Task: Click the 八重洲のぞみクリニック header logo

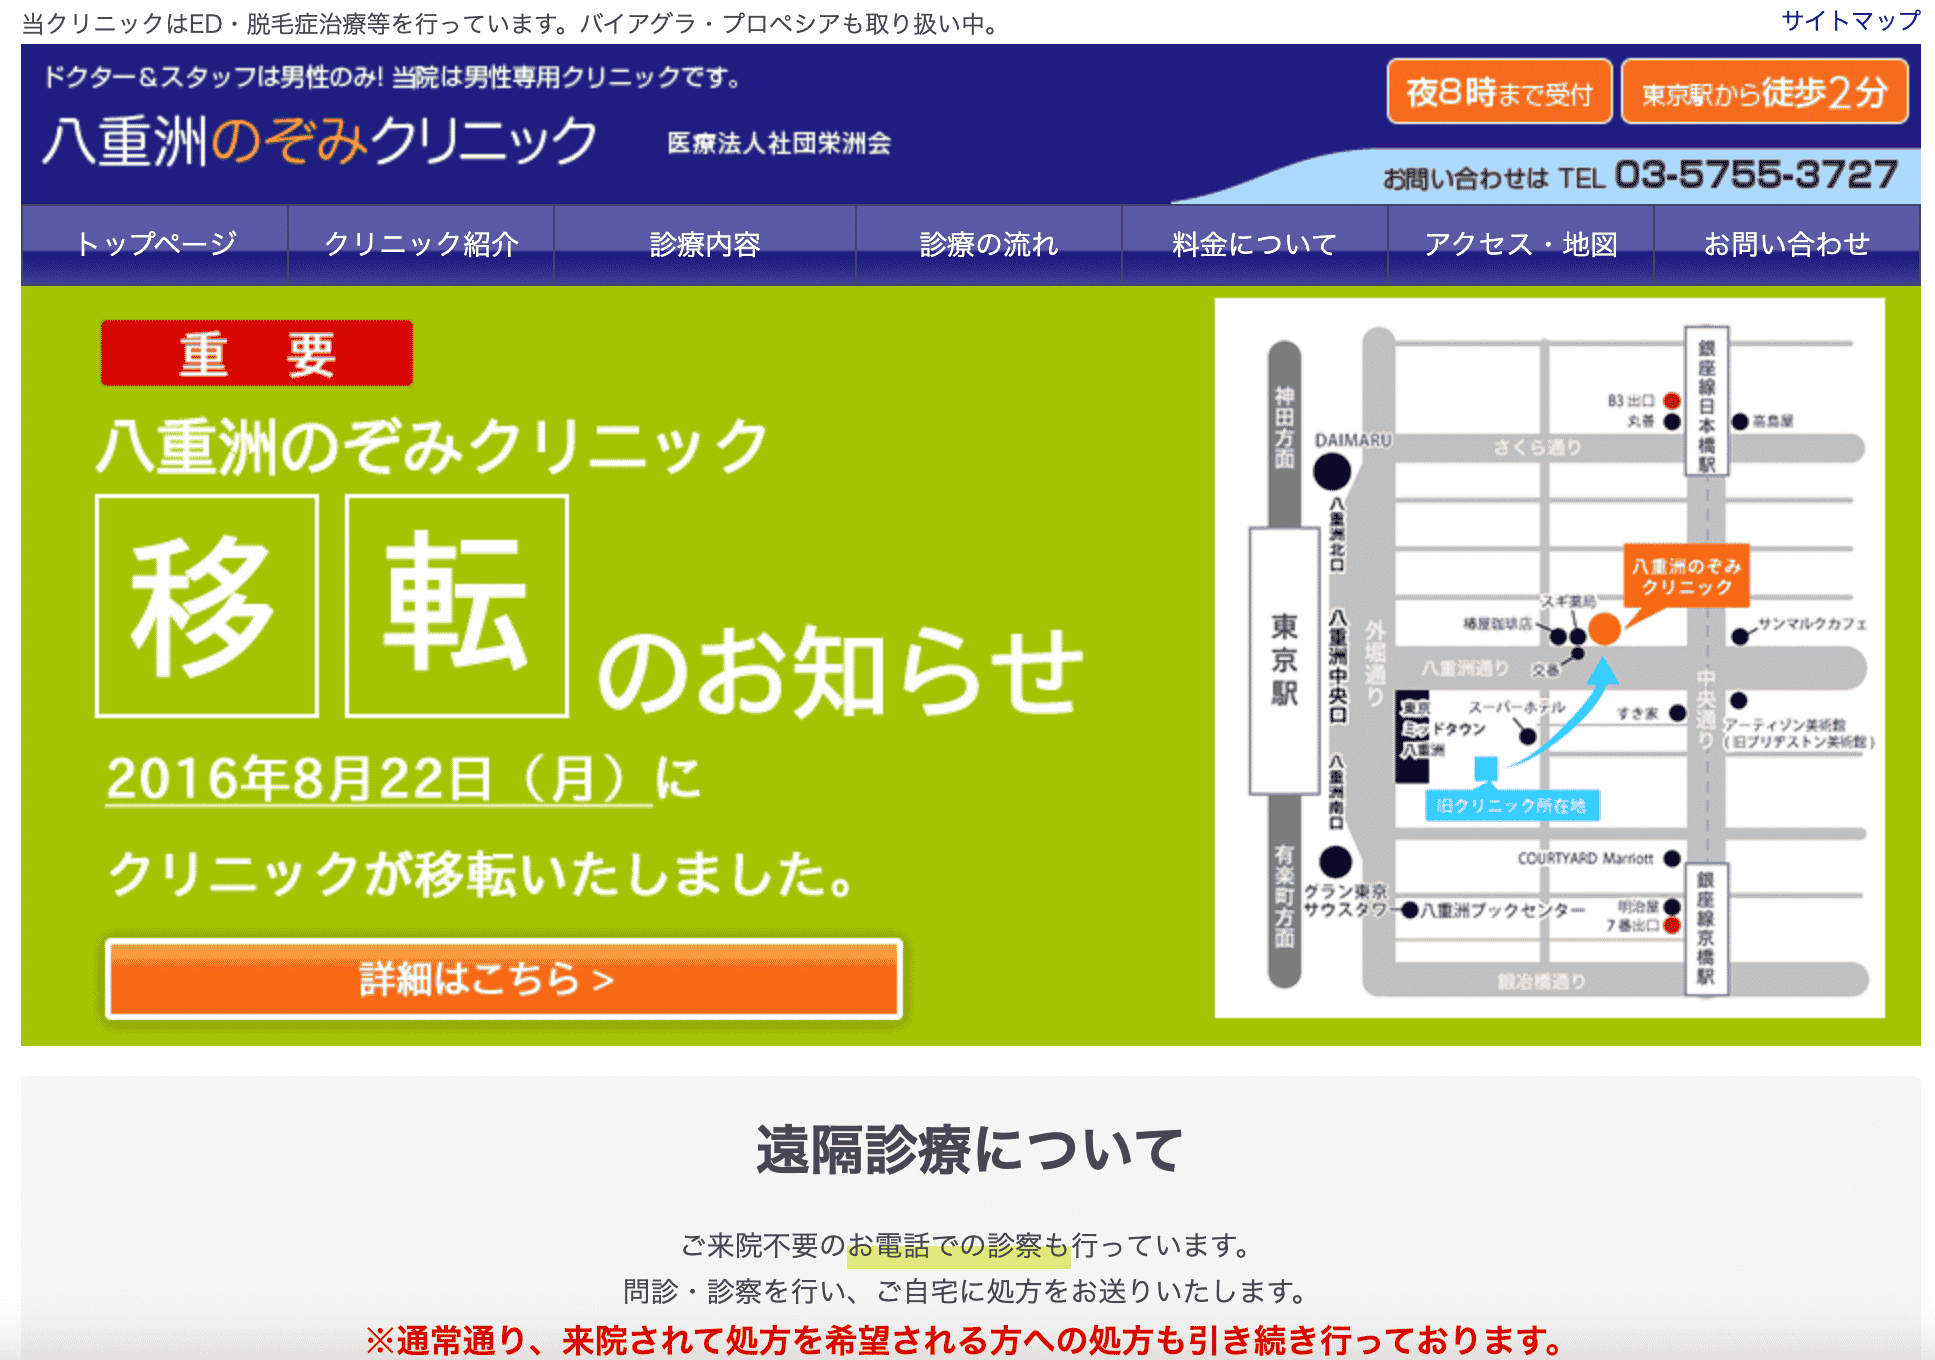Action: (x=320, y=141)
